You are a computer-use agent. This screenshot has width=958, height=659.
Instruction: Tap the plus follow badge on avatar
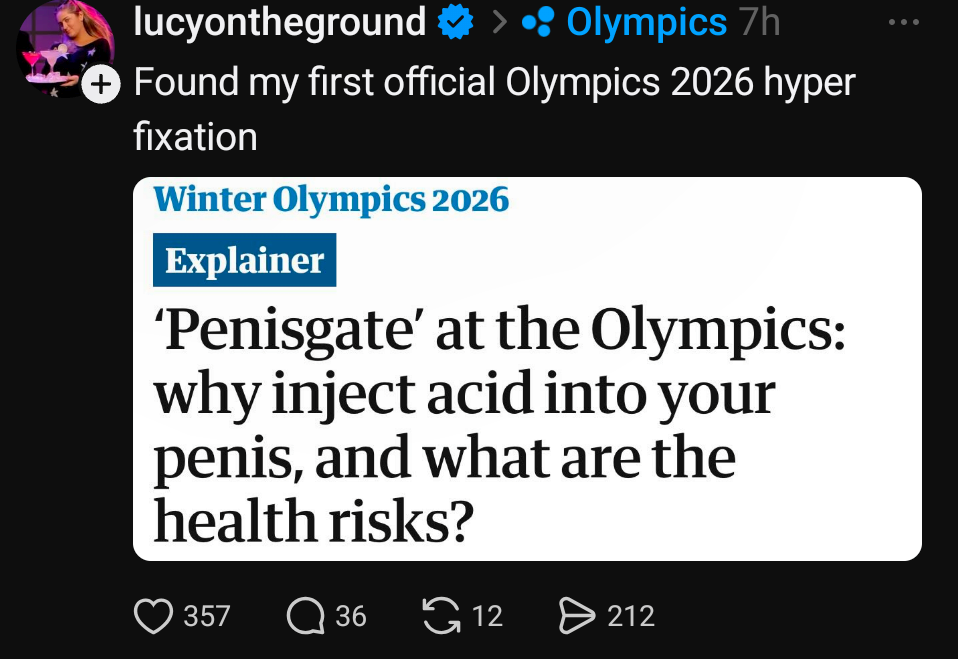point(99,88)
